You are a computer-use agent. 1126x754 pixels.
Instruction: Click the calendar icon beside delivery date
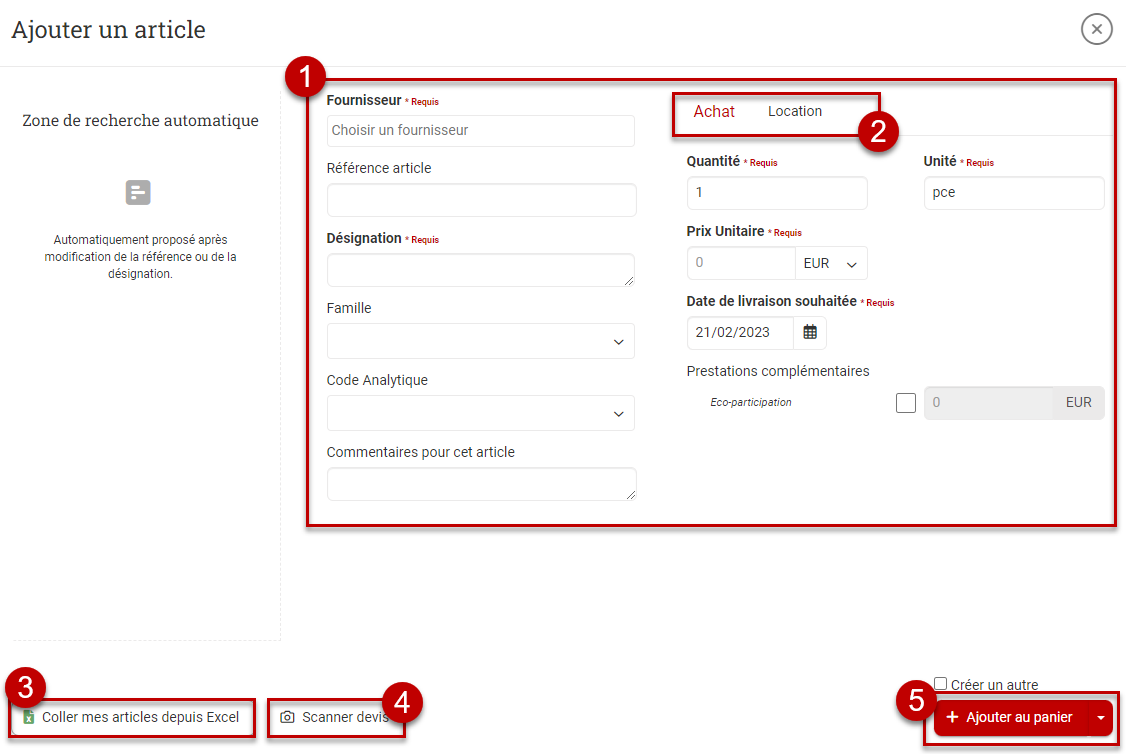810,332
